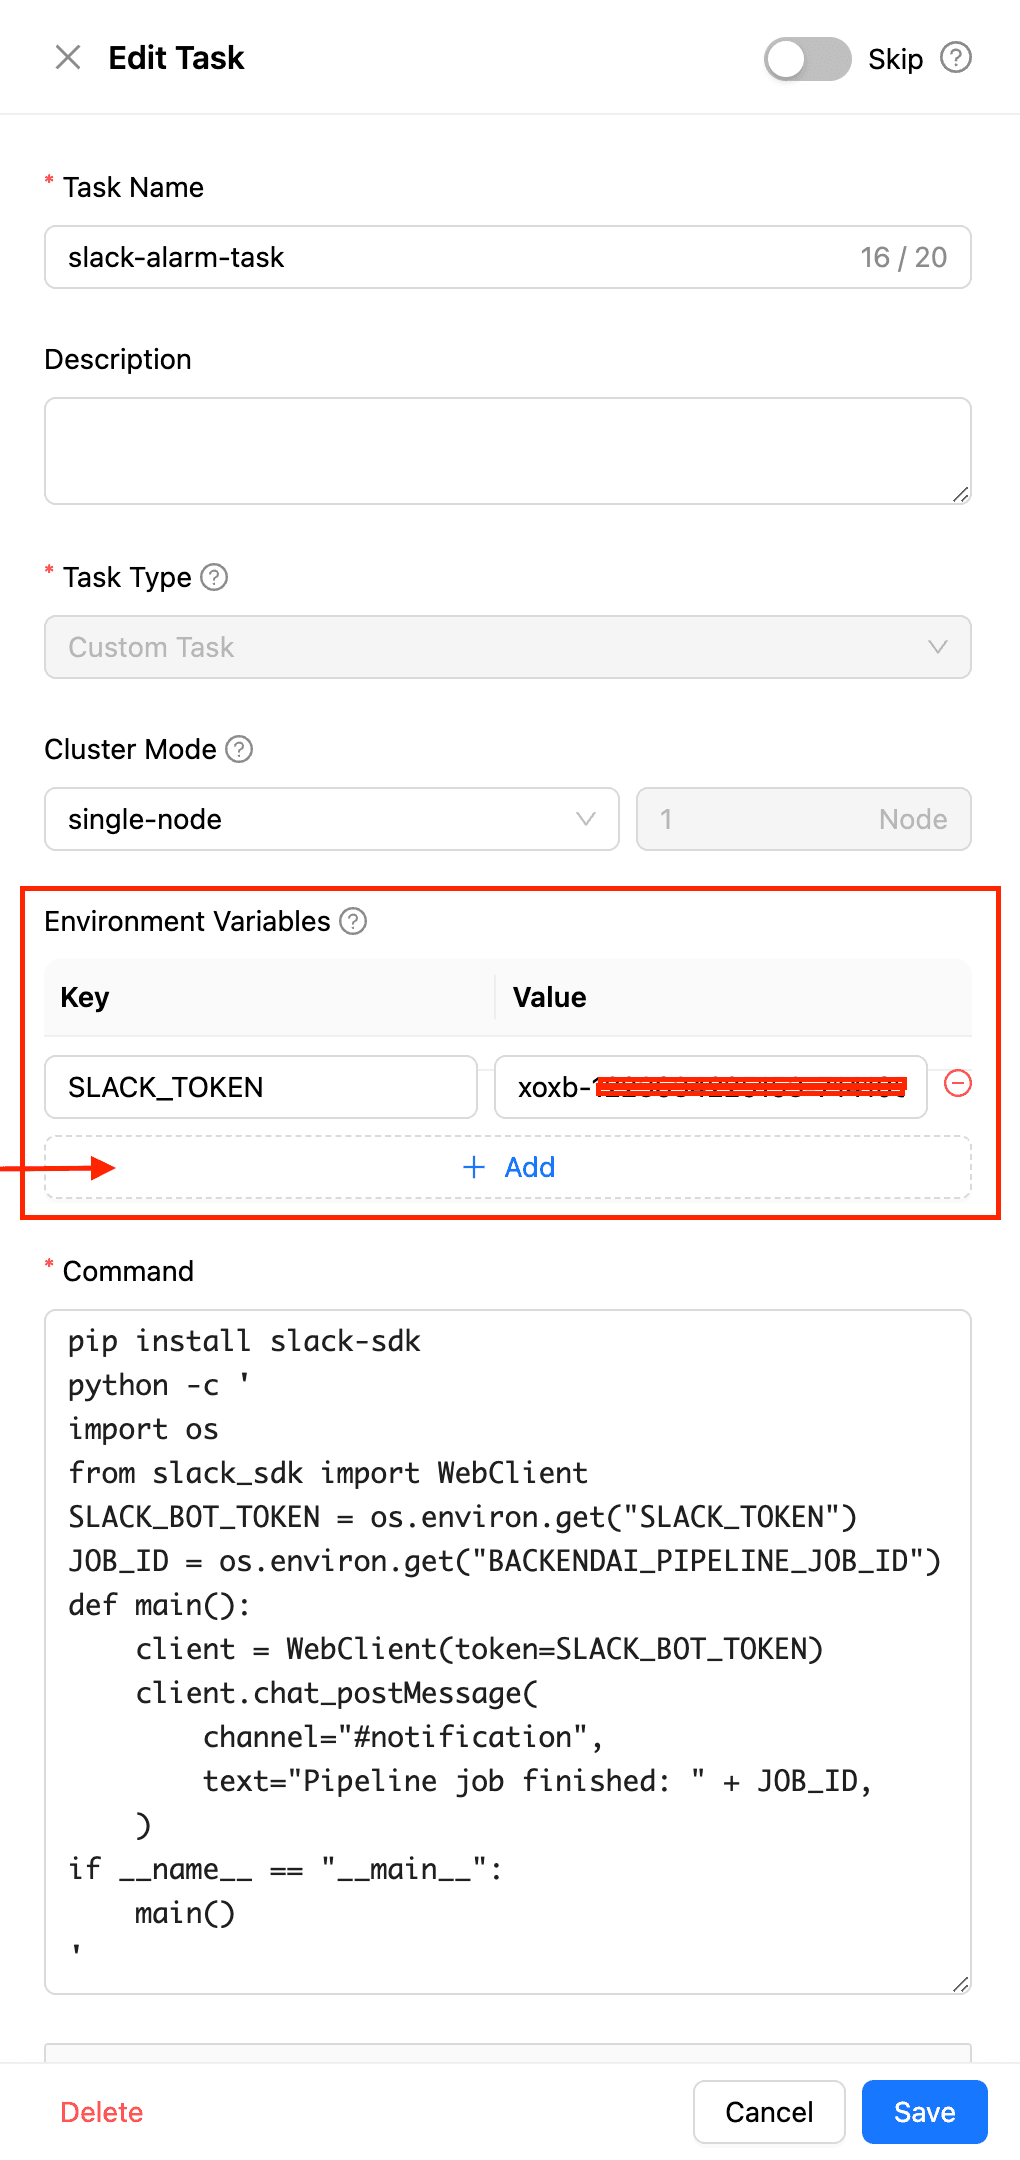Close the Edit Task panel with X icon
Screen dimensions: 1020x2160
(x=68, y=58)
